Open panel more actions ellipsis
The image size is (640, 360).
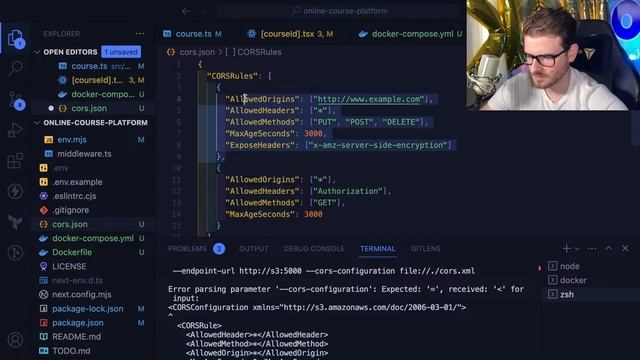click(592, 249)
